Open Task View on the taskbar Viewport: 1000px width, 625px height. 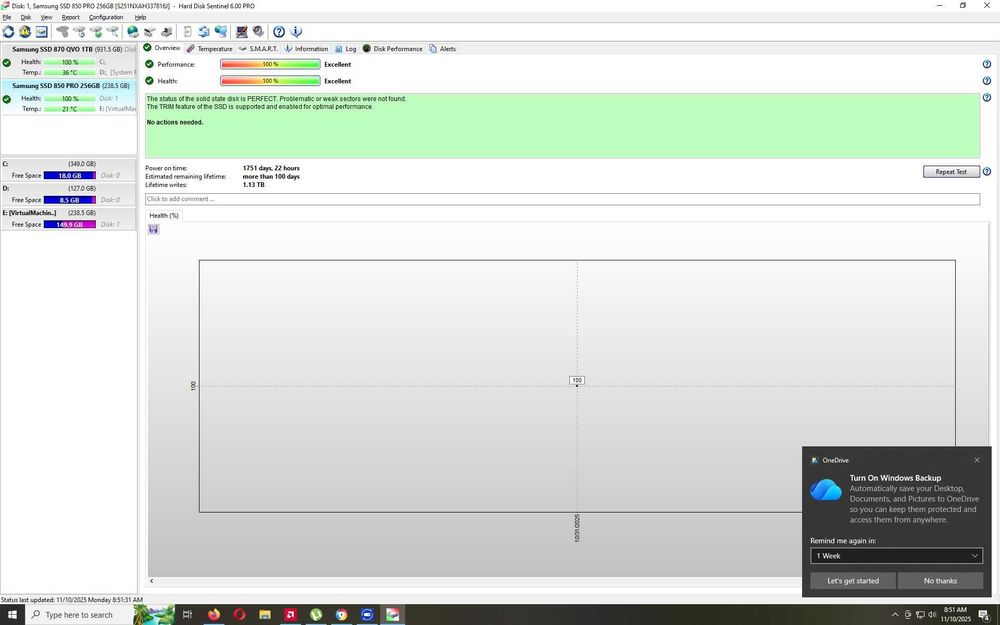tap(188, 615)
